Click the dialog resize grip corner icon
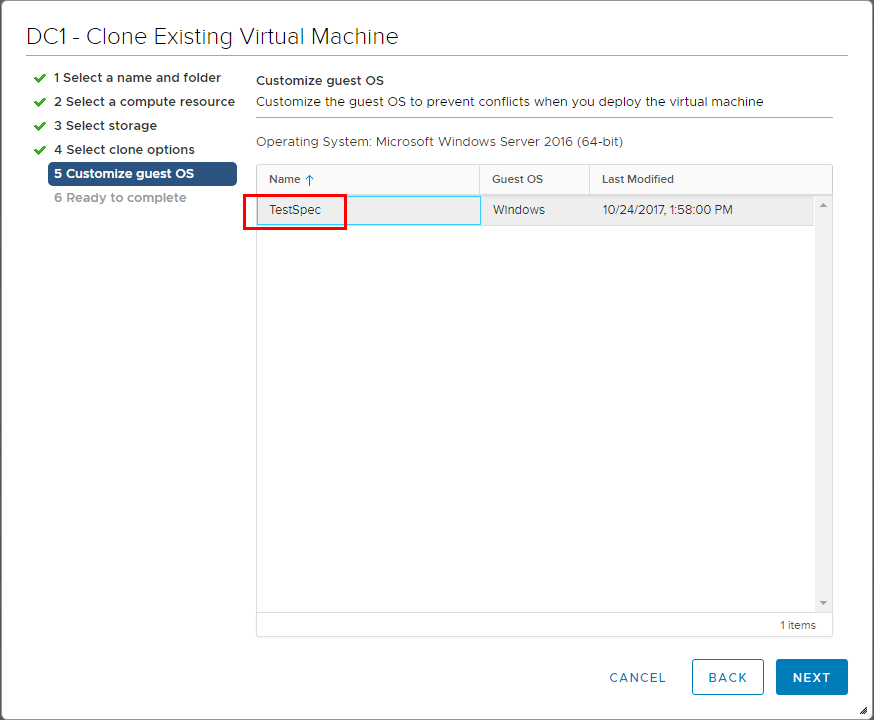Image resolution: width=874 pixels, height=720 pixels. 863,710
